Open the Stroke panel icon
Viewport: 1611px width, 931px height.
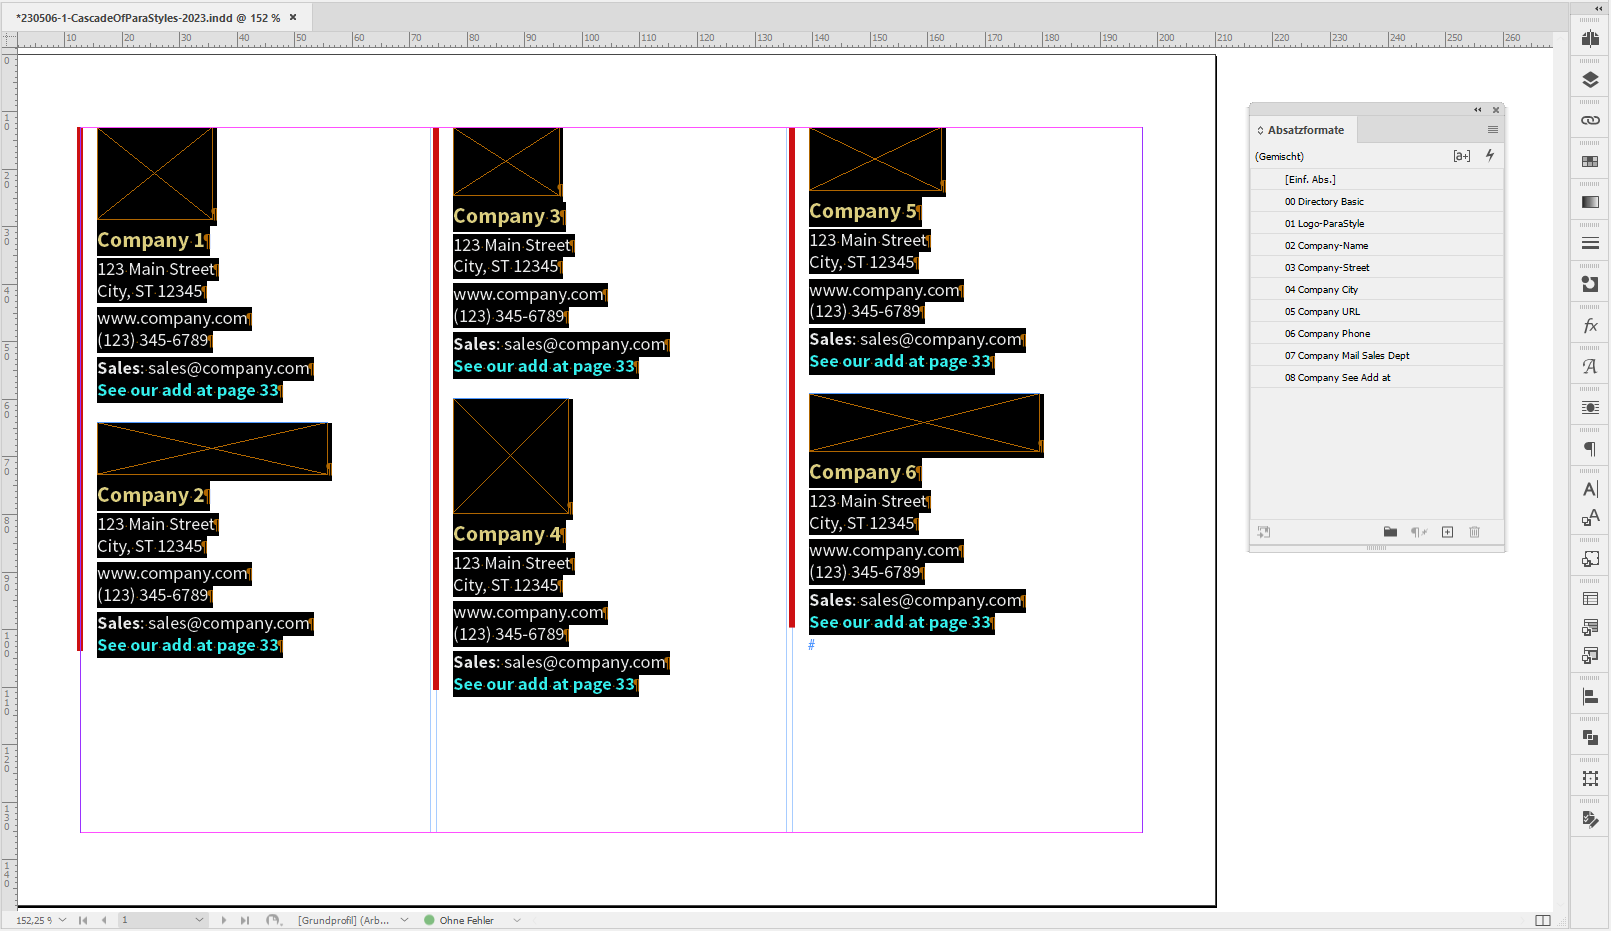pos(1589,243)
